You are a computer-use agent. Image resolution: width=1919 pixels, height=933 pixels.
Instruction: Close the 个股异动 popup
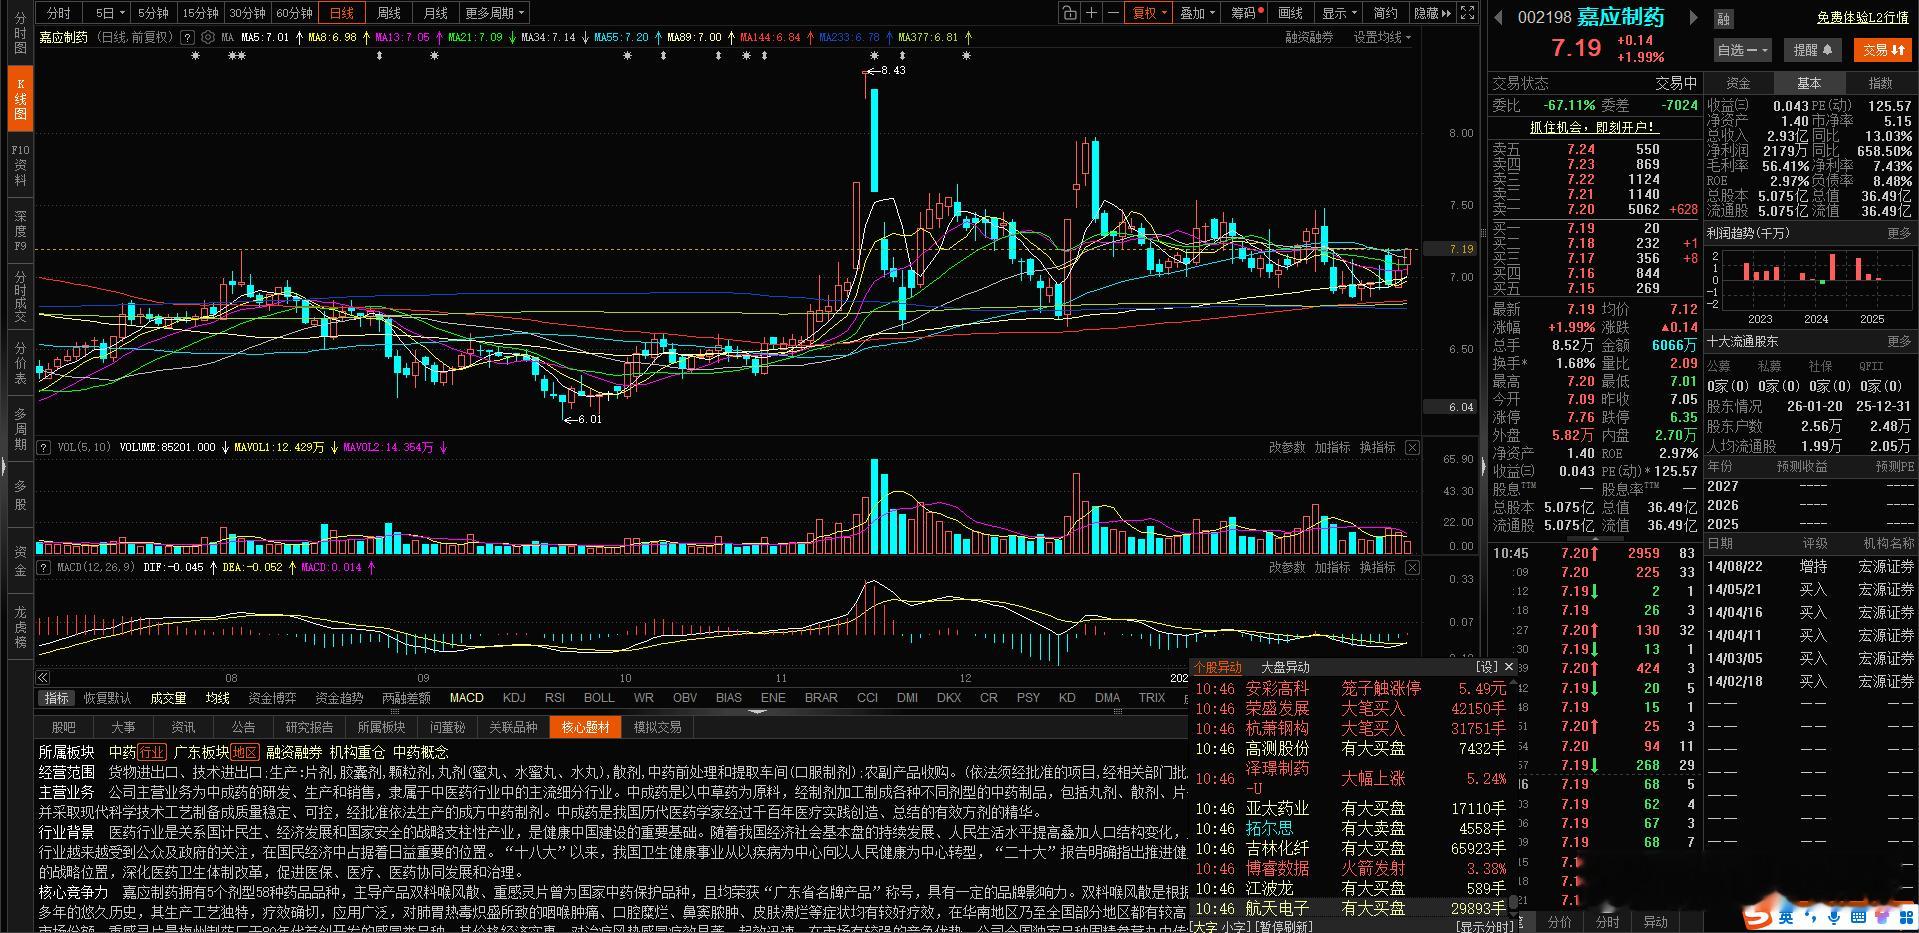tap(1509, 667)
